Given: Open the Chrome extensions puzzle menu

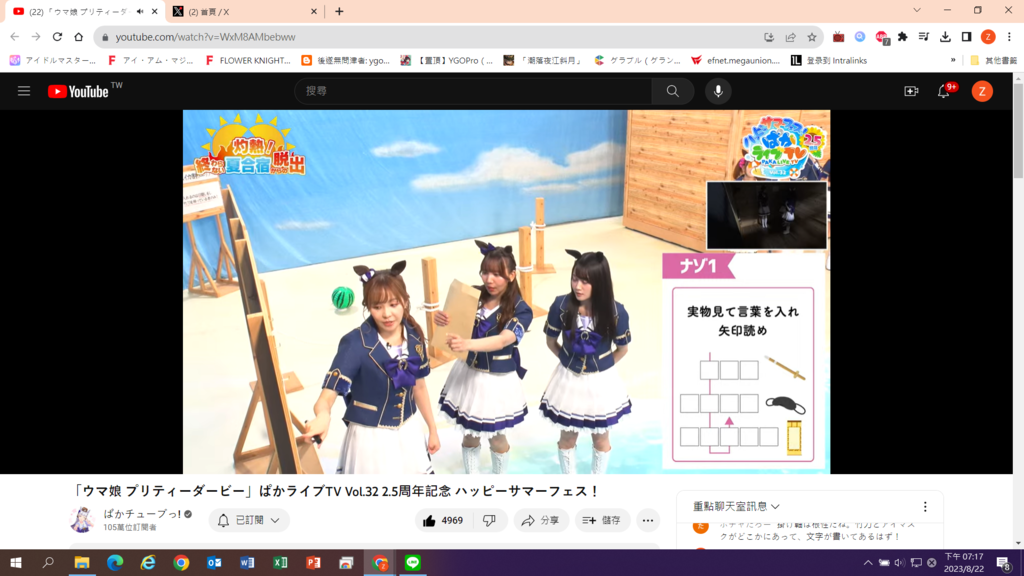Looking at the screenshot, I should (x=903, y=37).
